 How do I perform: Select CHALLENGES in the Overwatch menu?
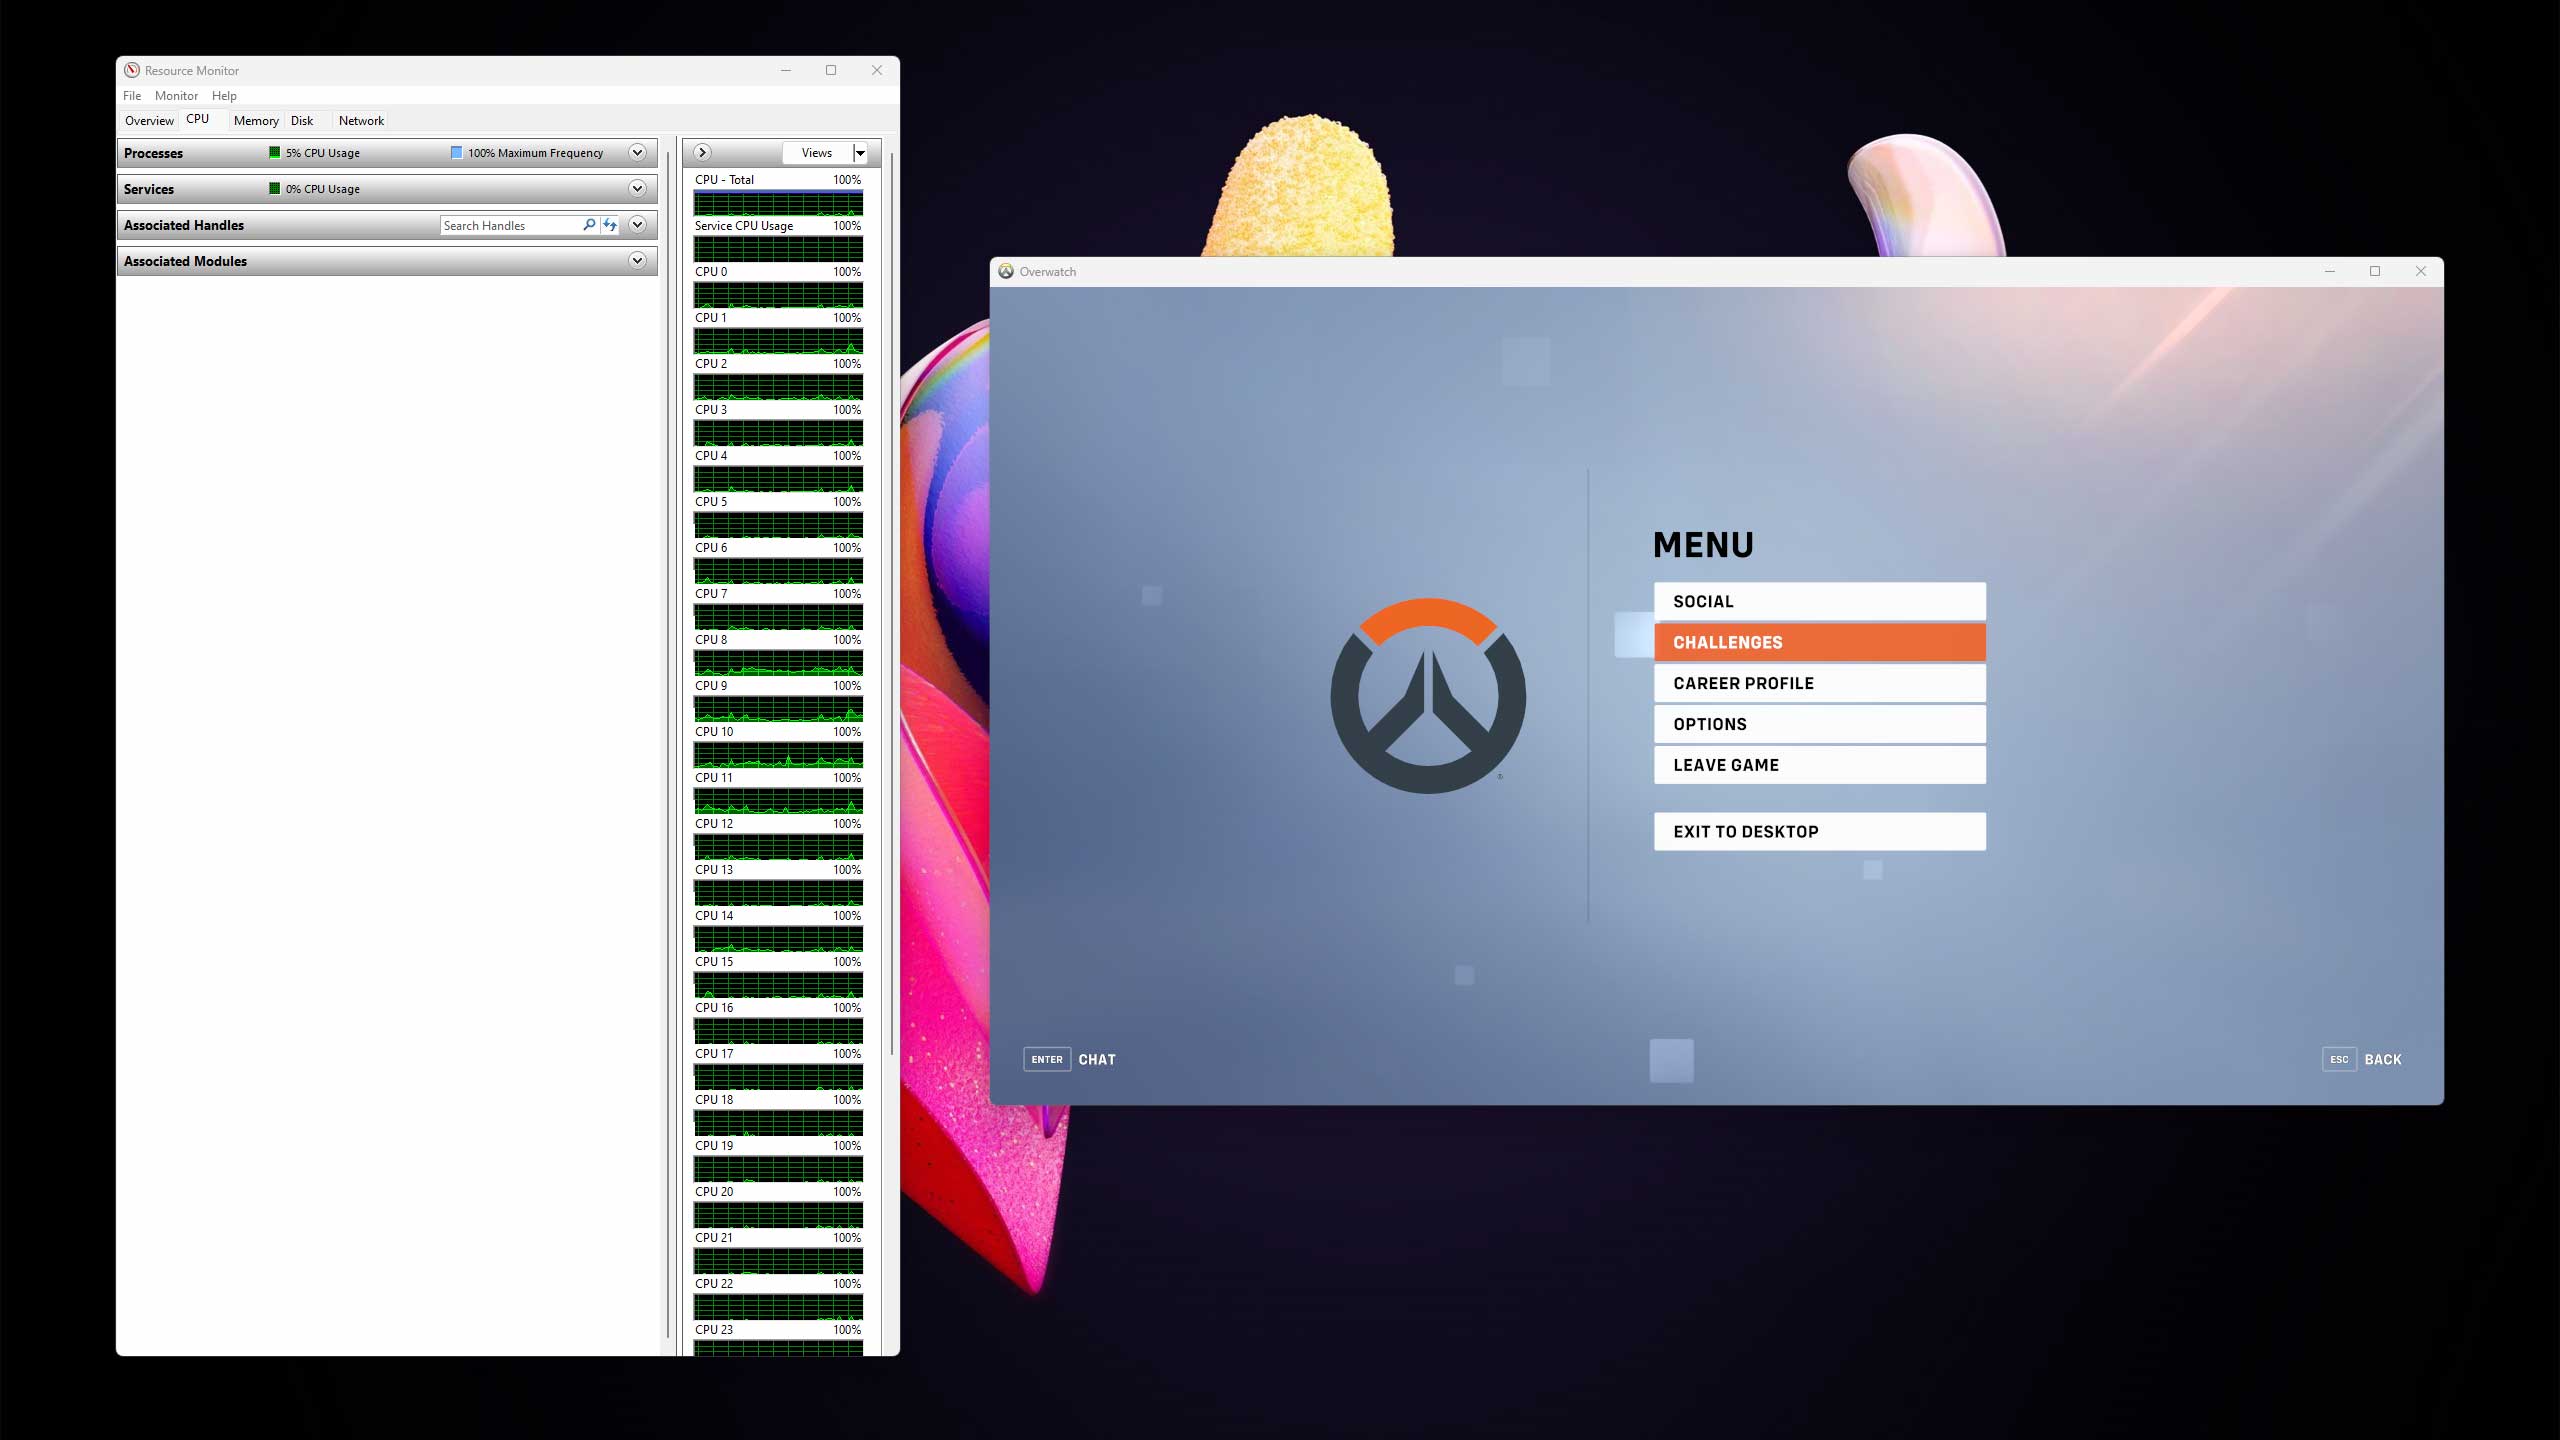[1820, 642]
